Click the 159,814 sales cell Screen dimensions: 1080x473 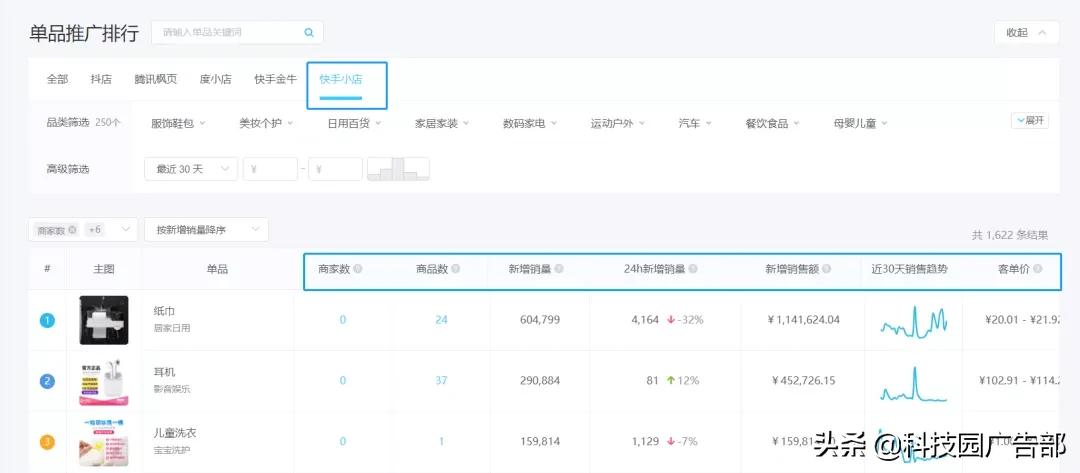click(540, 441)
